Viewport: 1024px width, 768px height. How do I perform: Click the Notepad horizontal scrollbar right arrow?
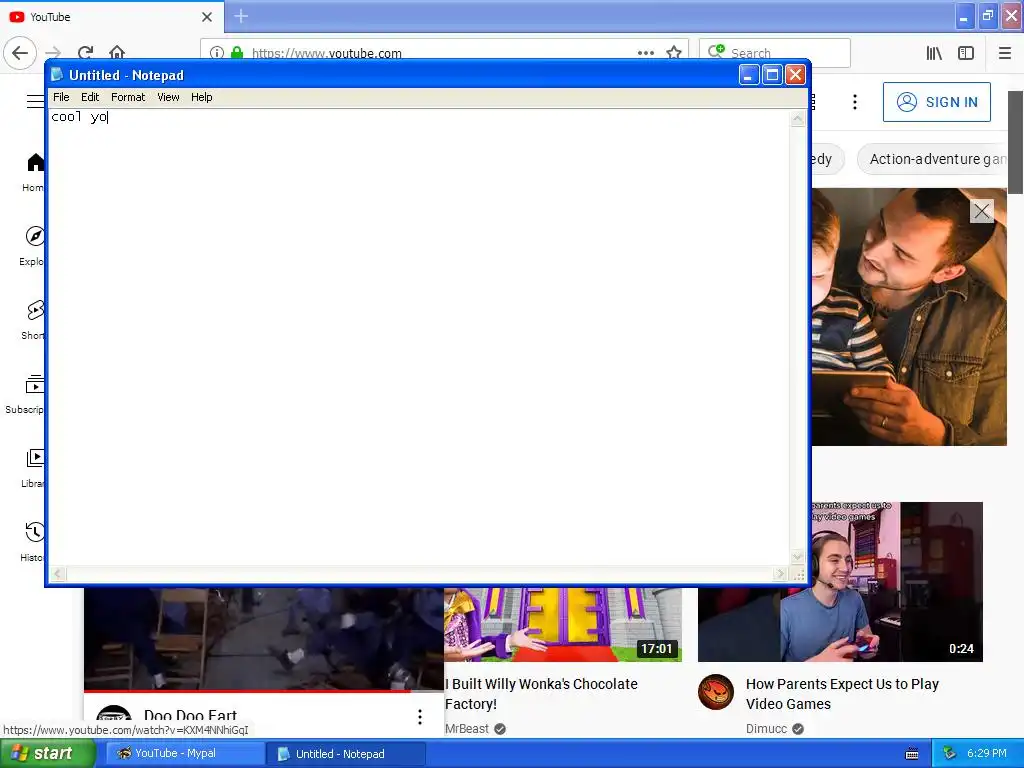coord(780,574)
